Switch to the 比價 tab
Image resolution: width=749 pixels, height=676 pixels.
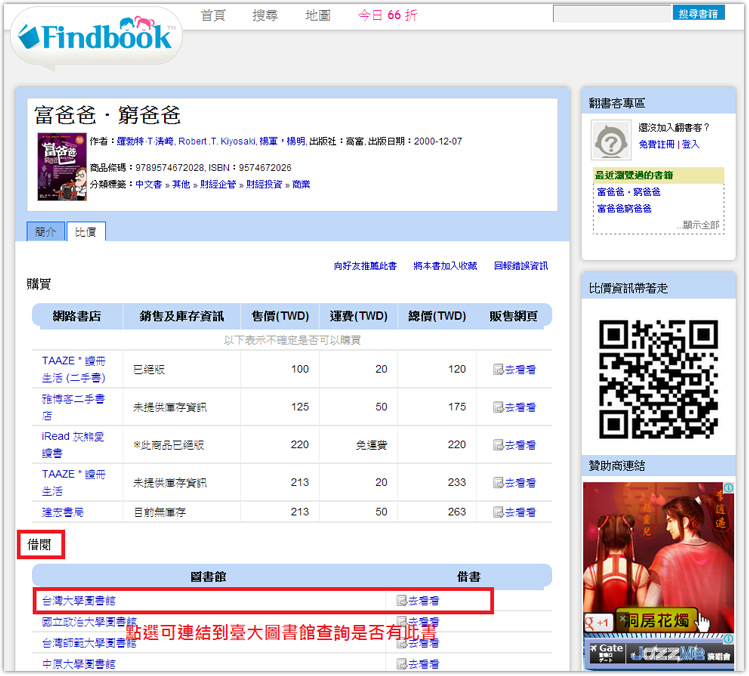(x=86, y=232)
